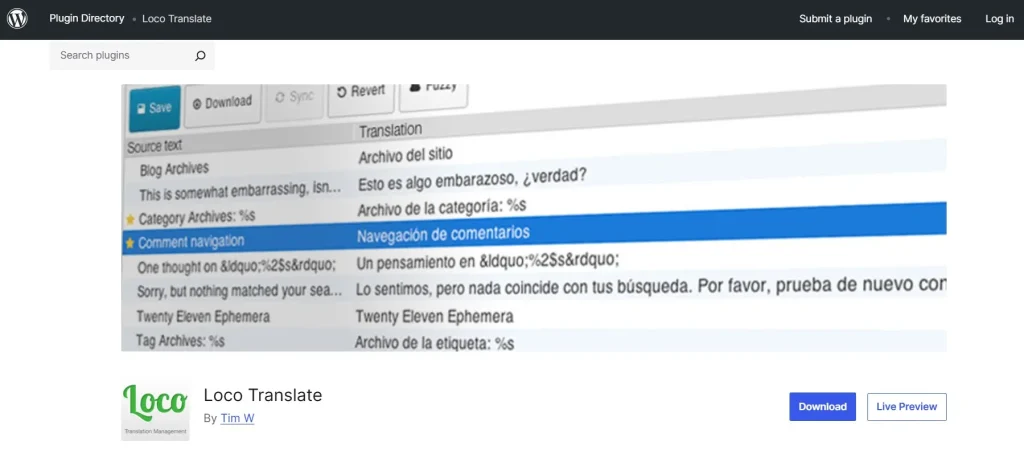This screenshot has height=462, width=1024.
Task: Click translation Archivo del sitio
Action: pyautogui.click(x=406, y=156)
